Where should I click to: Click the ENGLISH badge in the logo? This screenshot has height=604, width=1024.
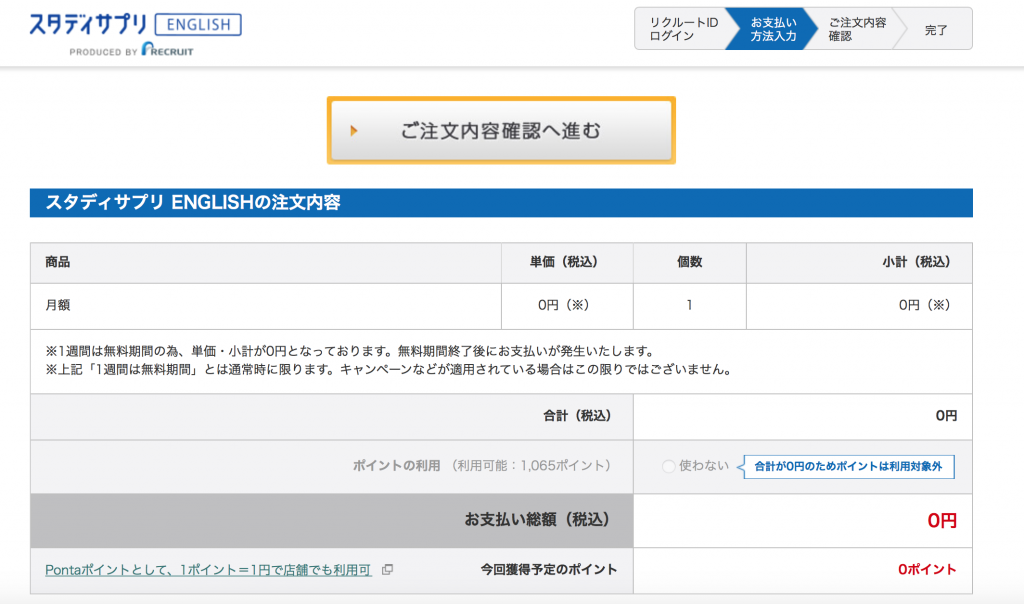click(x=198, y=25)
